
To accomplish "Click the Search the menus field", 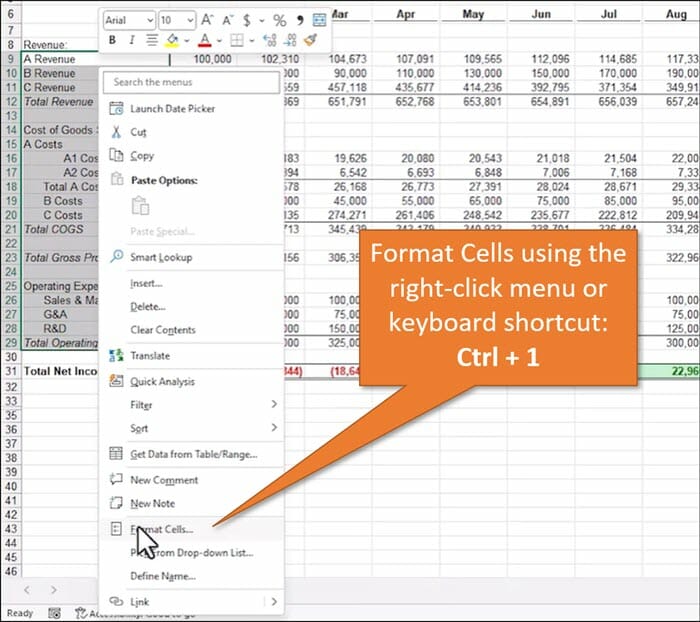I will click(192, 82).
